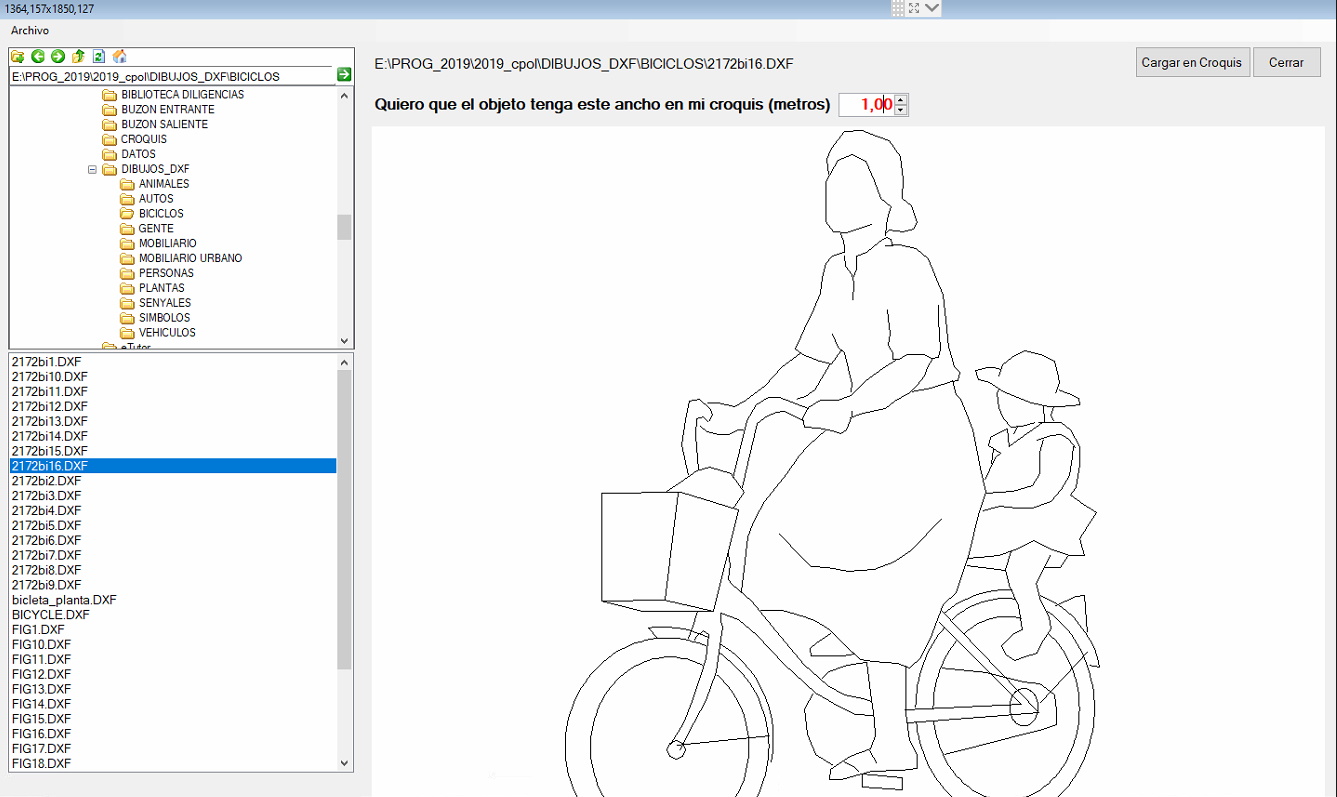Collapse the DIBUJOS_DXF tree node
This screenshot has width=1337, height=797.
coord(93,169)
